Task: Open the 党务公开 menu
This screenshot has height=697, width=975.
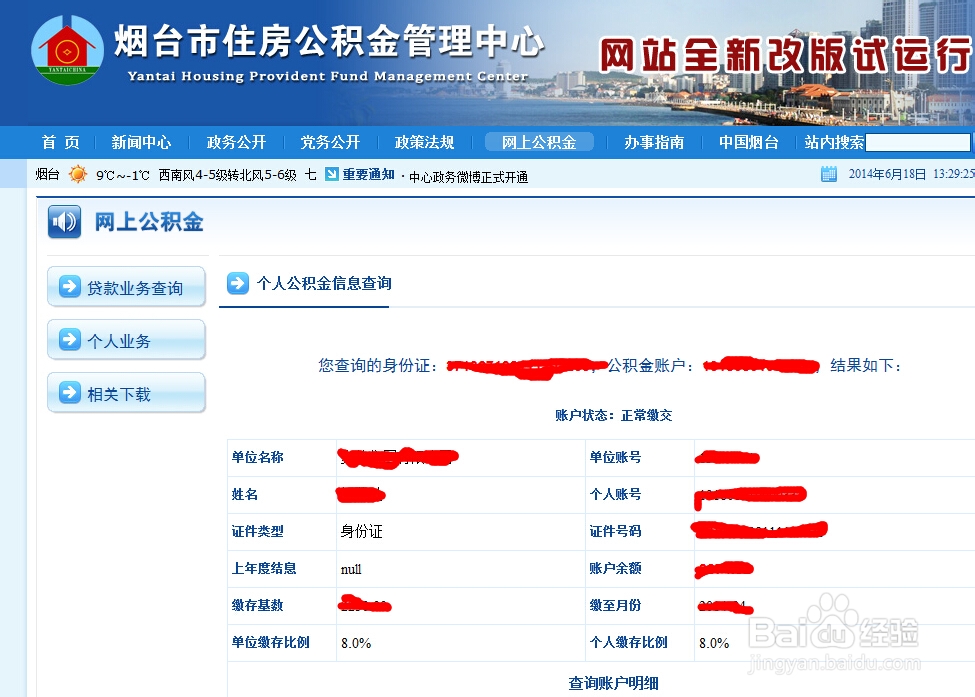Action: (x=330, y=142)
